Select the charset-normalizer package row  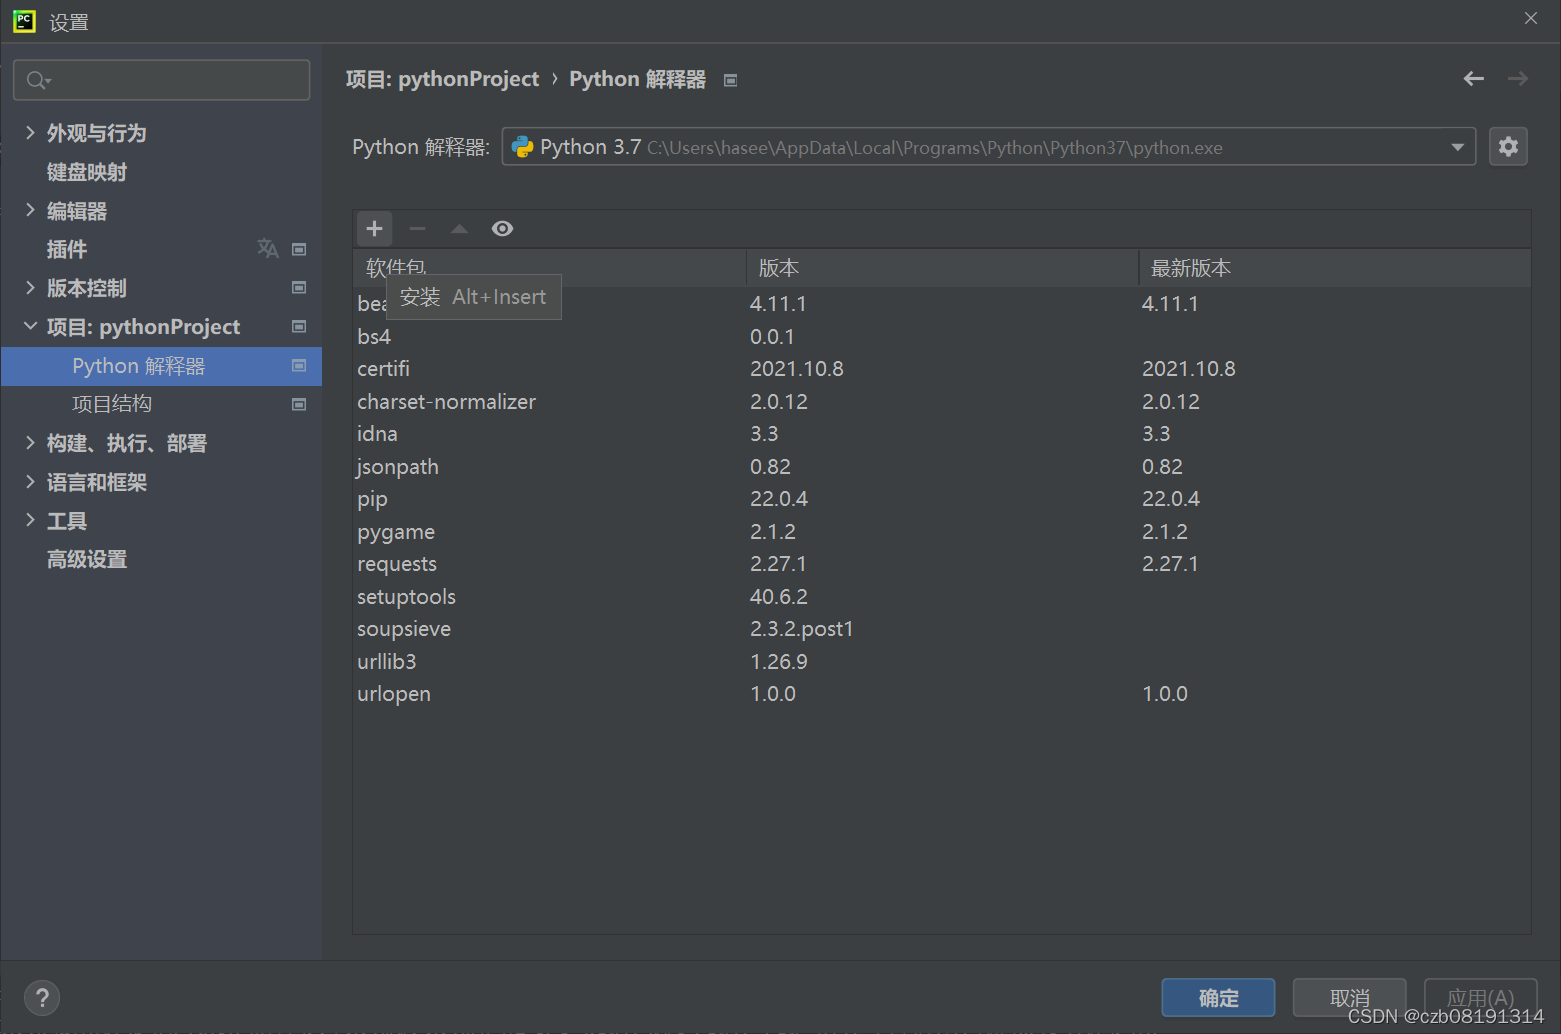(x=942, y=401)
